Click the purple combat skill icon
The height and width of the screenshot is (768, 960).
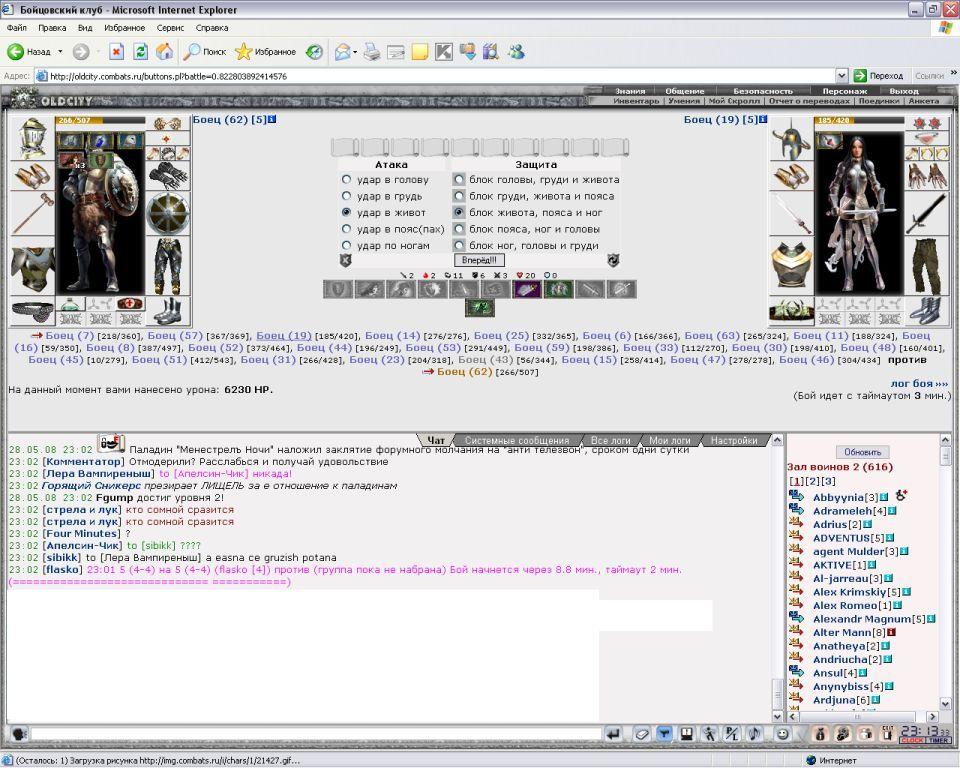(527, 289)
